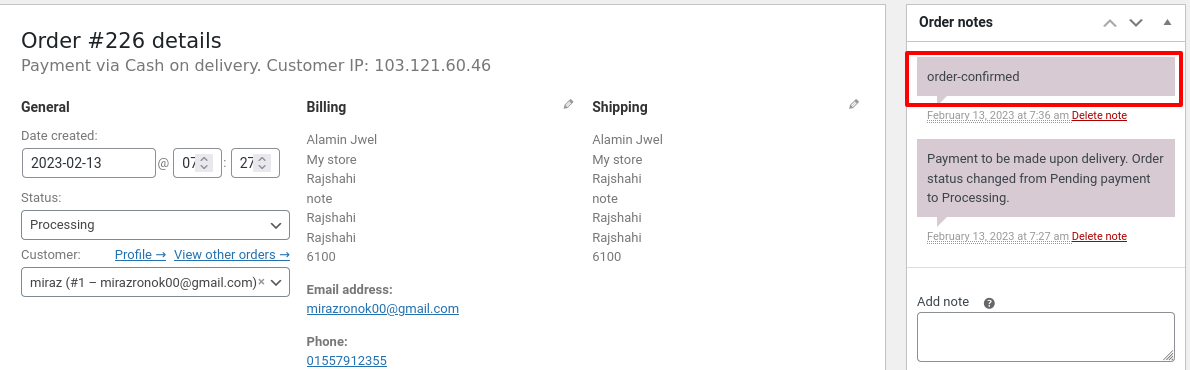
Task: Open the order Status dropdown
Action: pos(156,225)
